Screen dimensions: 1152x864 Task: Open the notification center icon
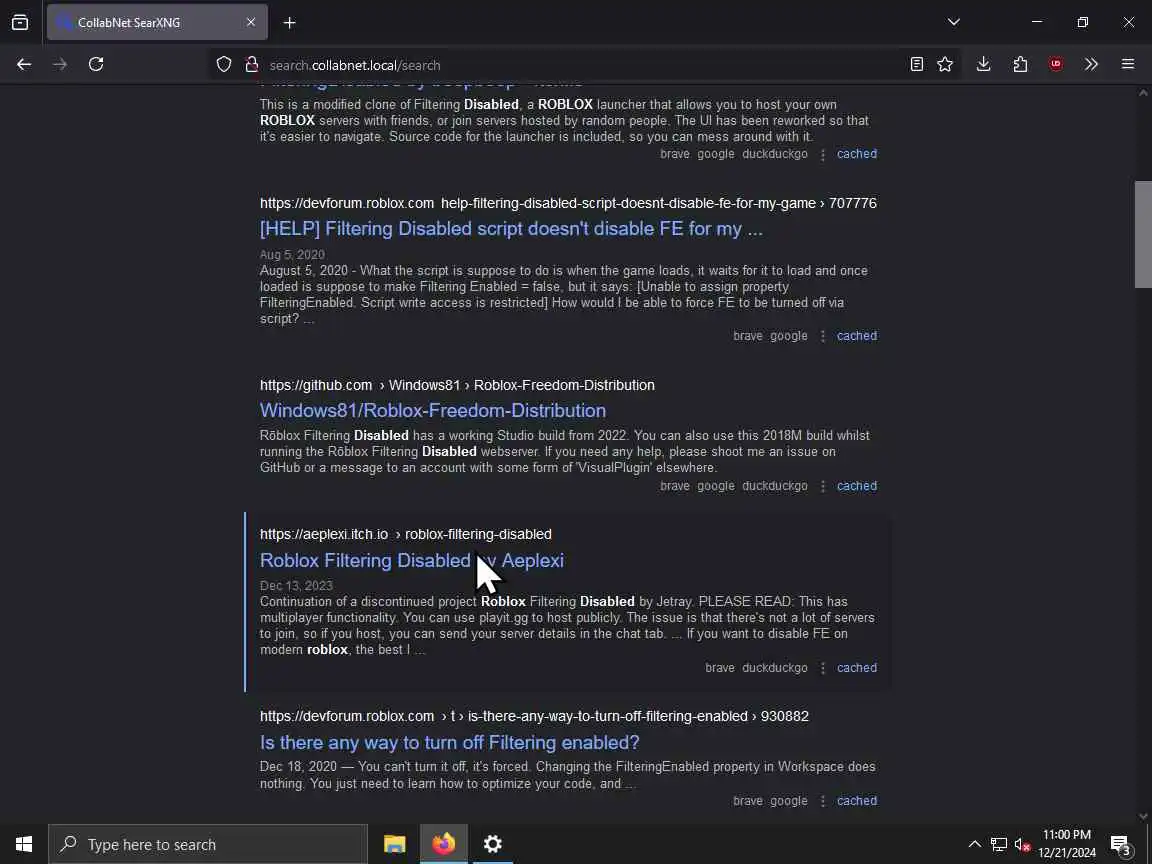click(x=1121, y=845)
